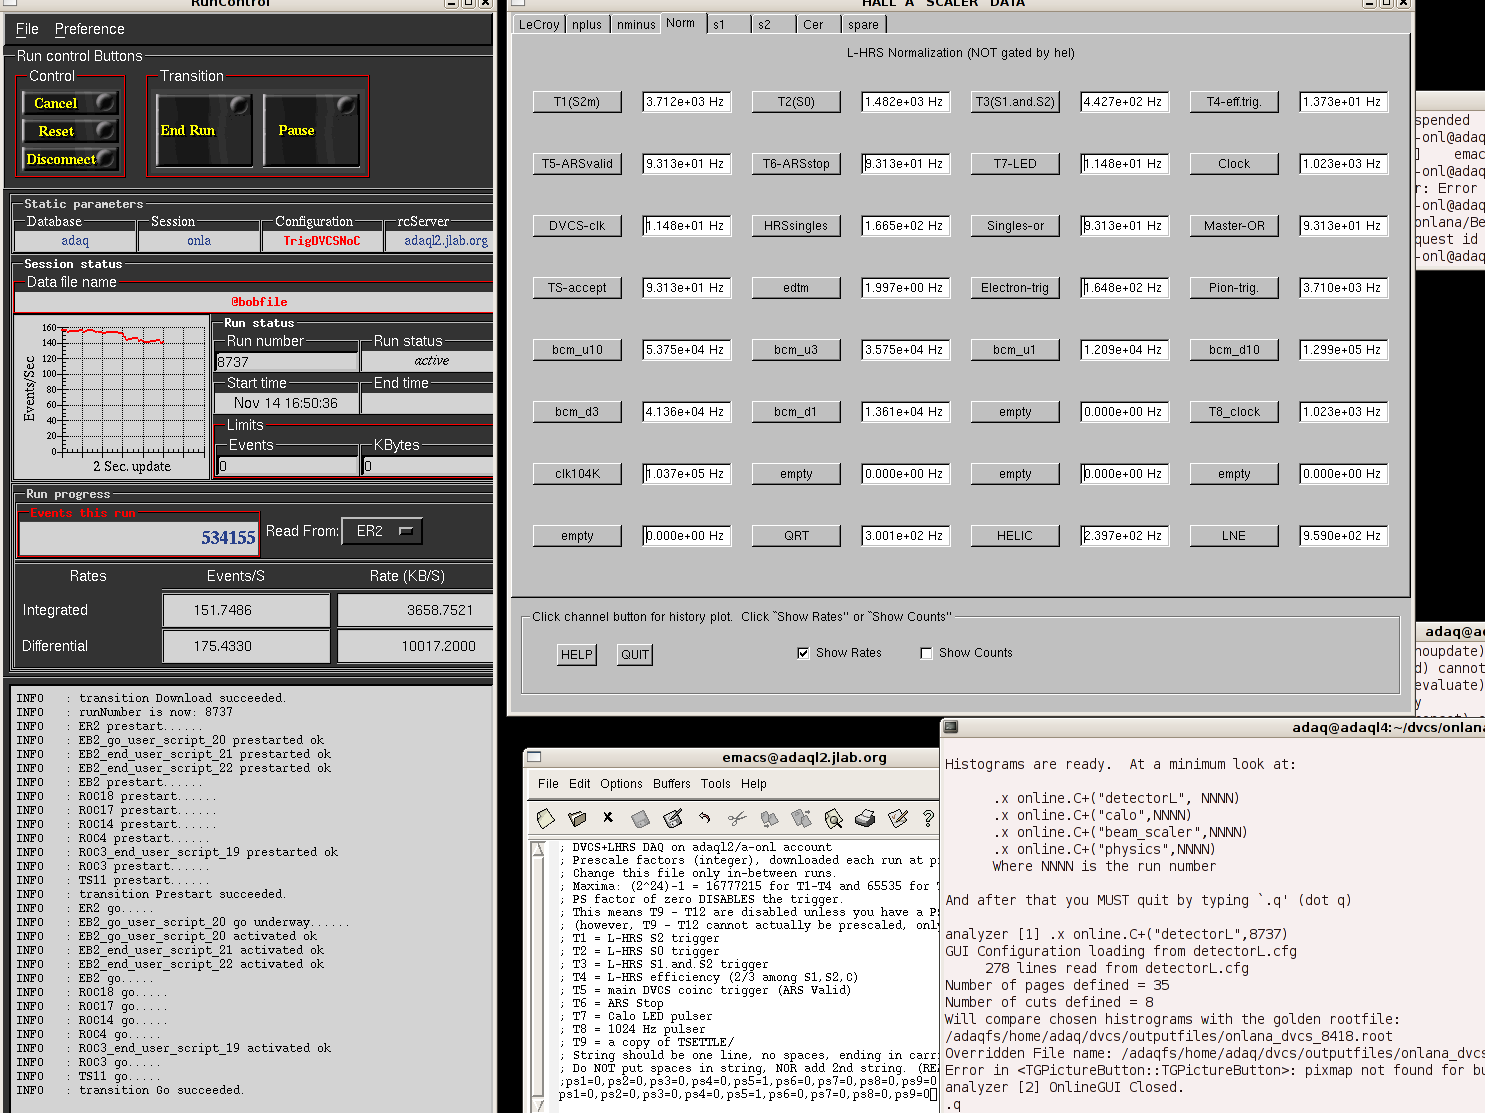Click the QRT channel button
Image resolution: width=1485 pixels, height=1113 pixels.
[796, 535]
